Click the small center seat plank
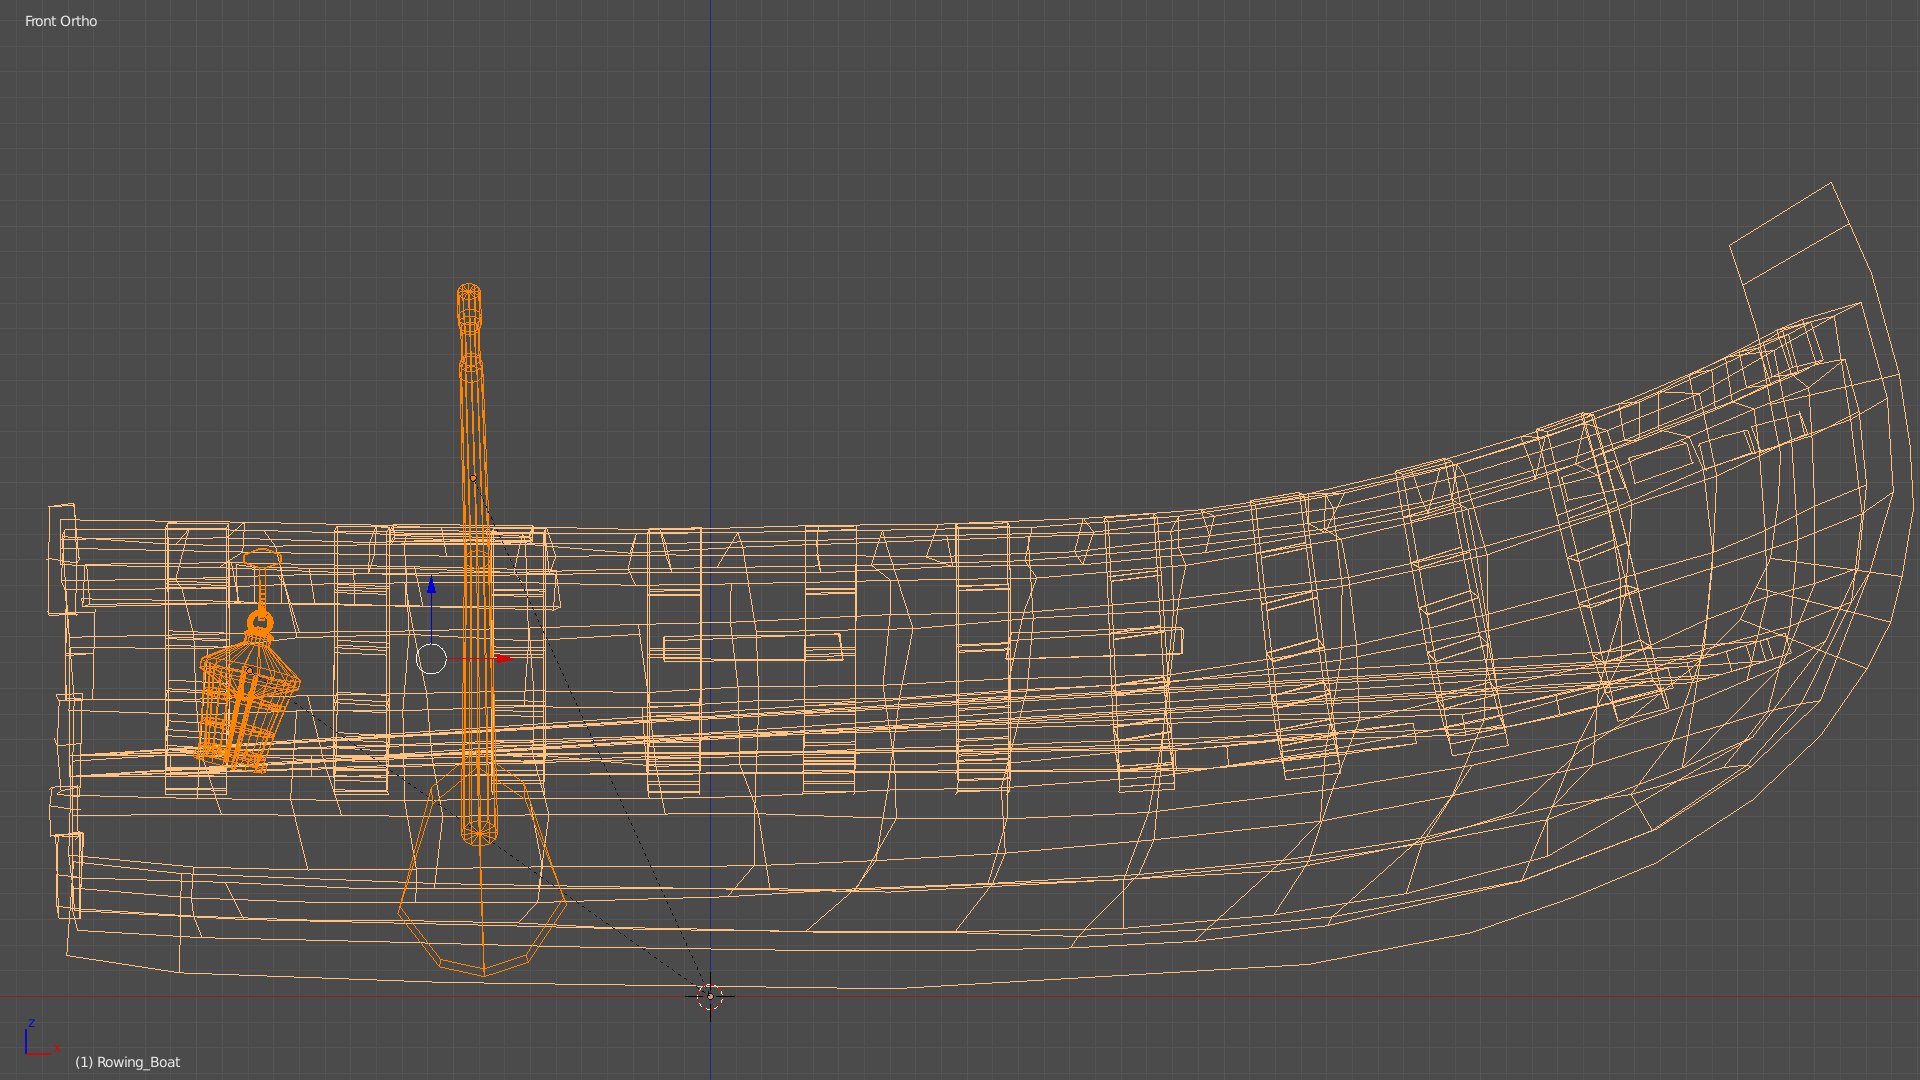The width and height of the screenshot is (1920, 1080). click(x=752, y=648)
